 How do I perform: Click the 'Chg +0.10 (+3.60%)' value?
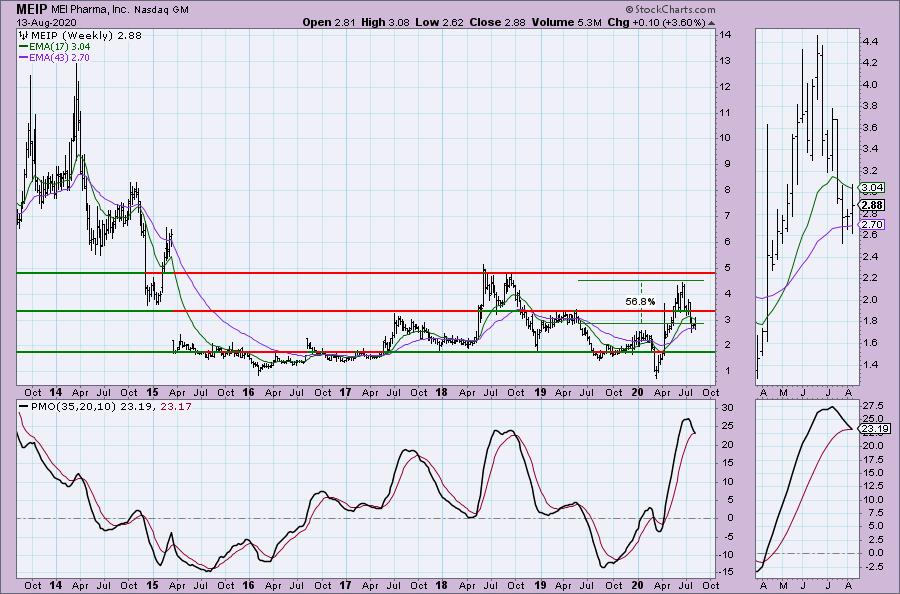tap(656, 22)
